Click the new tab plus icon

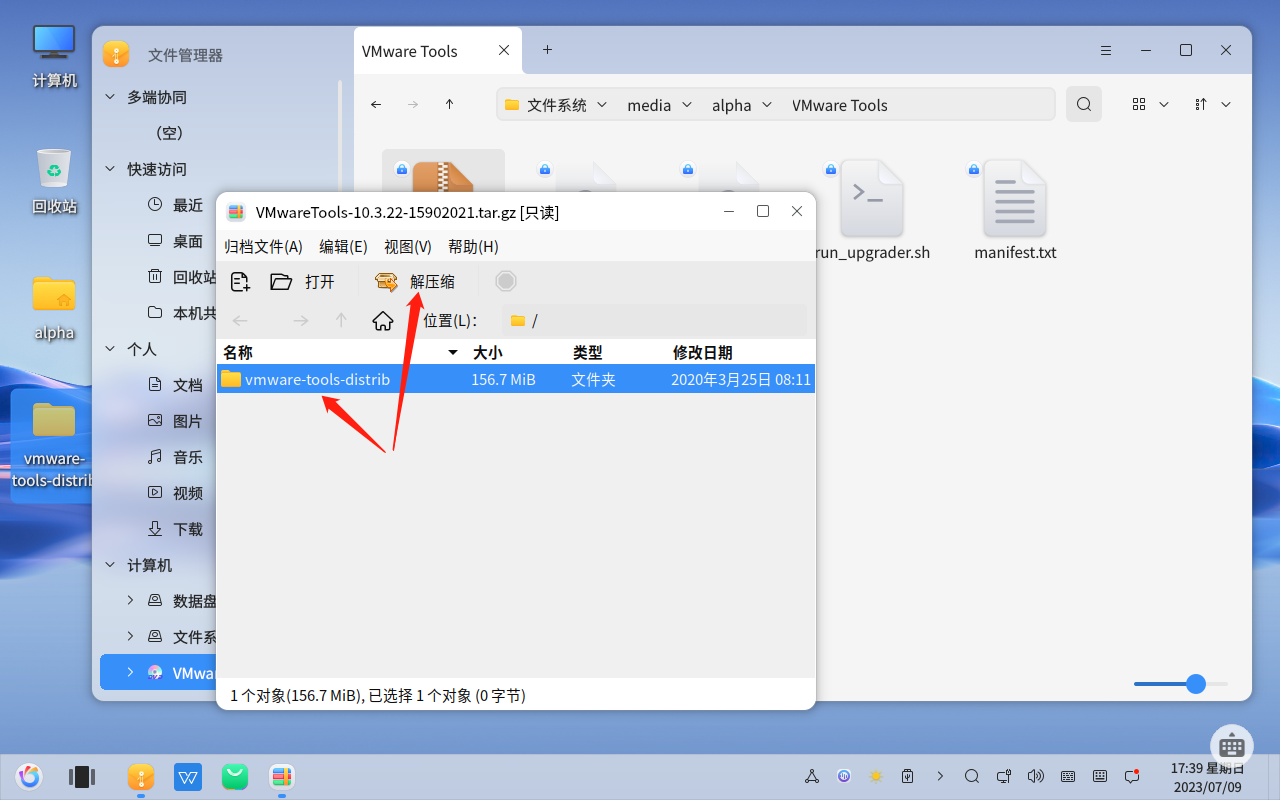click(547, 50)
